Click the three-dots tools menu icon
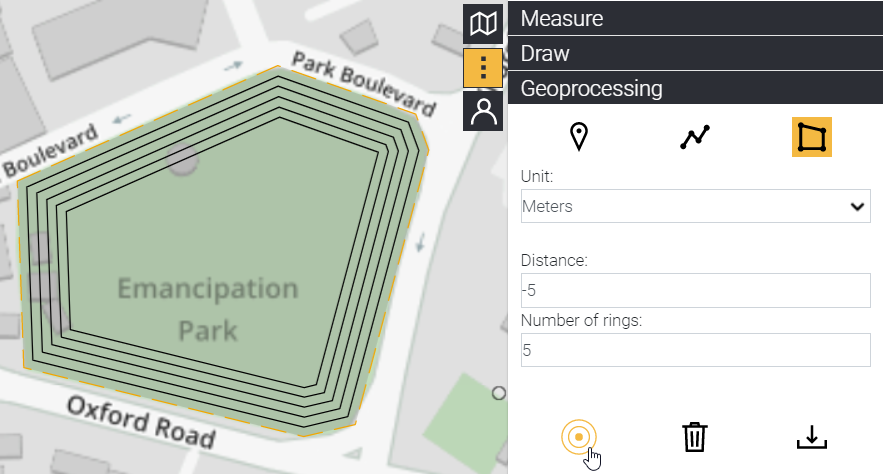Screen dimensions: 883x474 tap(484, 67)
